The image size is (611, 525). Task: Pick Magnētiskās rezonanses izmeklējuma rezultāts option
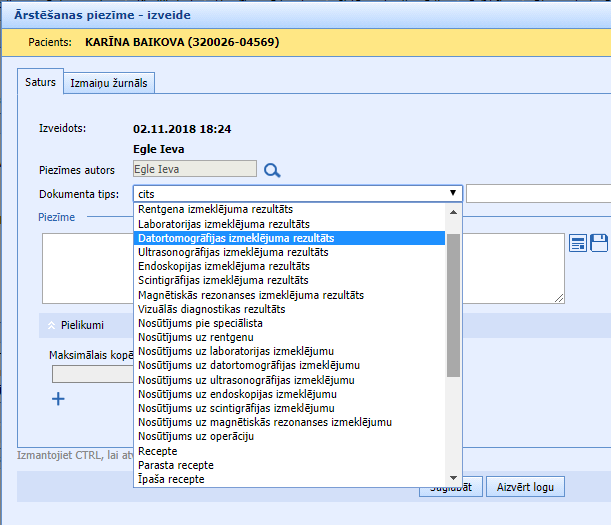point(250,295)
